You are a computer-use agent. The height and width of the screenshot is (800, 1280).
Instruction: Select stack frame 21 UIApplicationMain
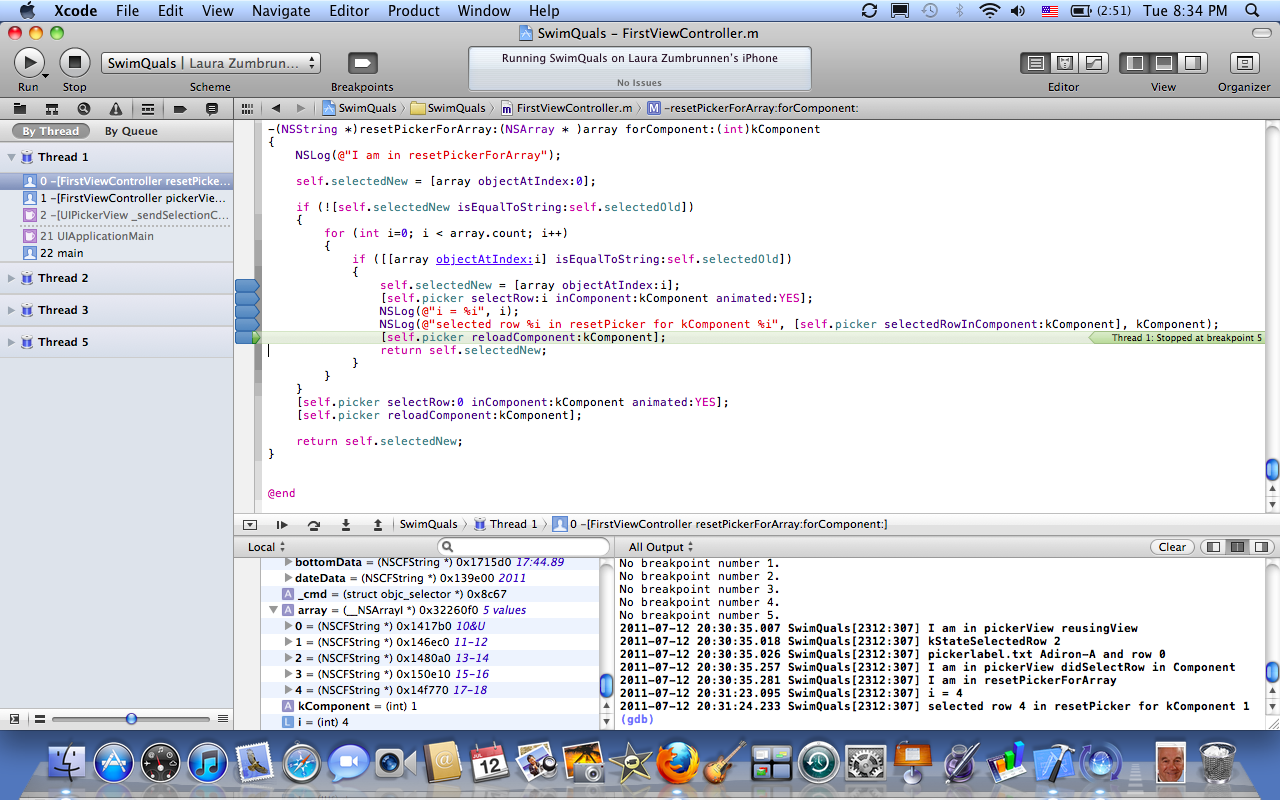pyautogui.click(x=117, y=236)
